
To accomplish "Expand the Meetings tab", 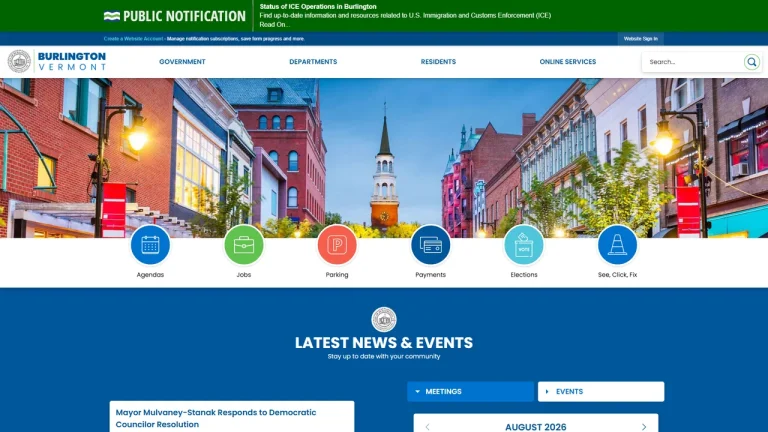I will [470, 392].
